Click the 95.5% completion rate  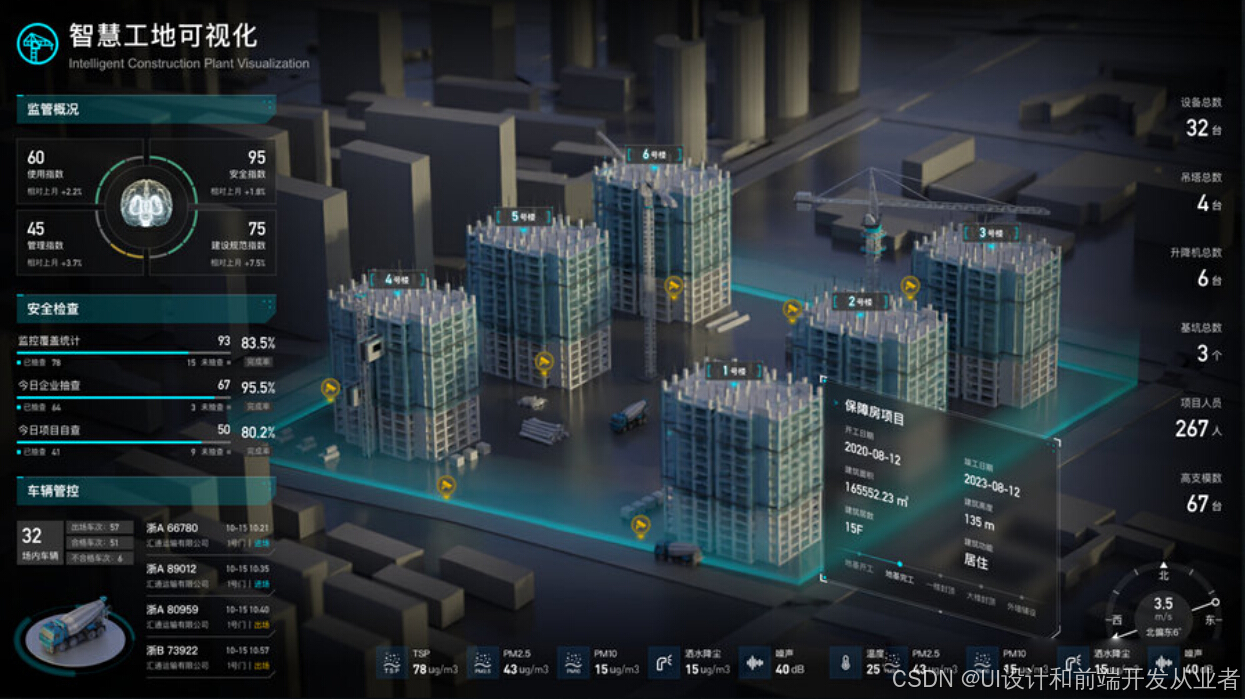(258, 388)
